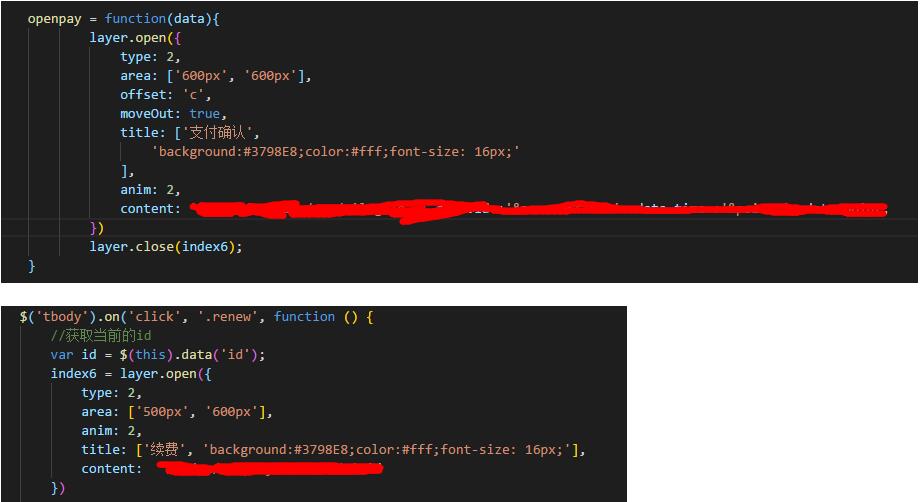Click the '续费' title string
920x502 pixels.
(x=164, y=450)
